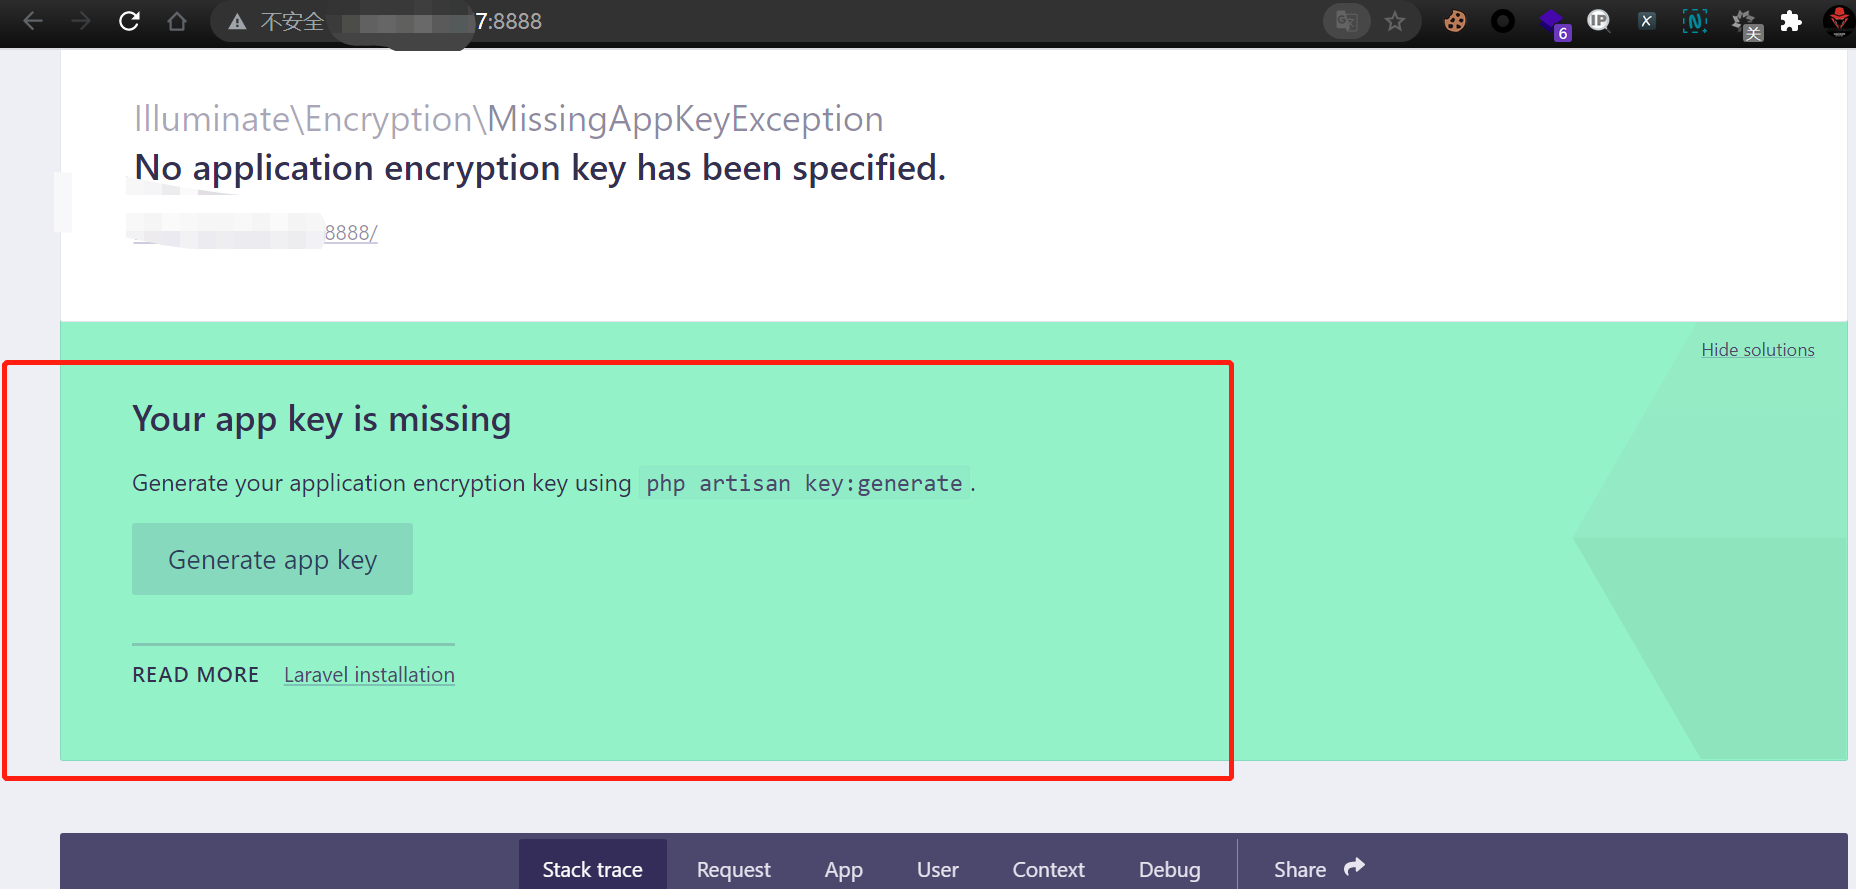Switch to the Context tab

pos(1048,869)
